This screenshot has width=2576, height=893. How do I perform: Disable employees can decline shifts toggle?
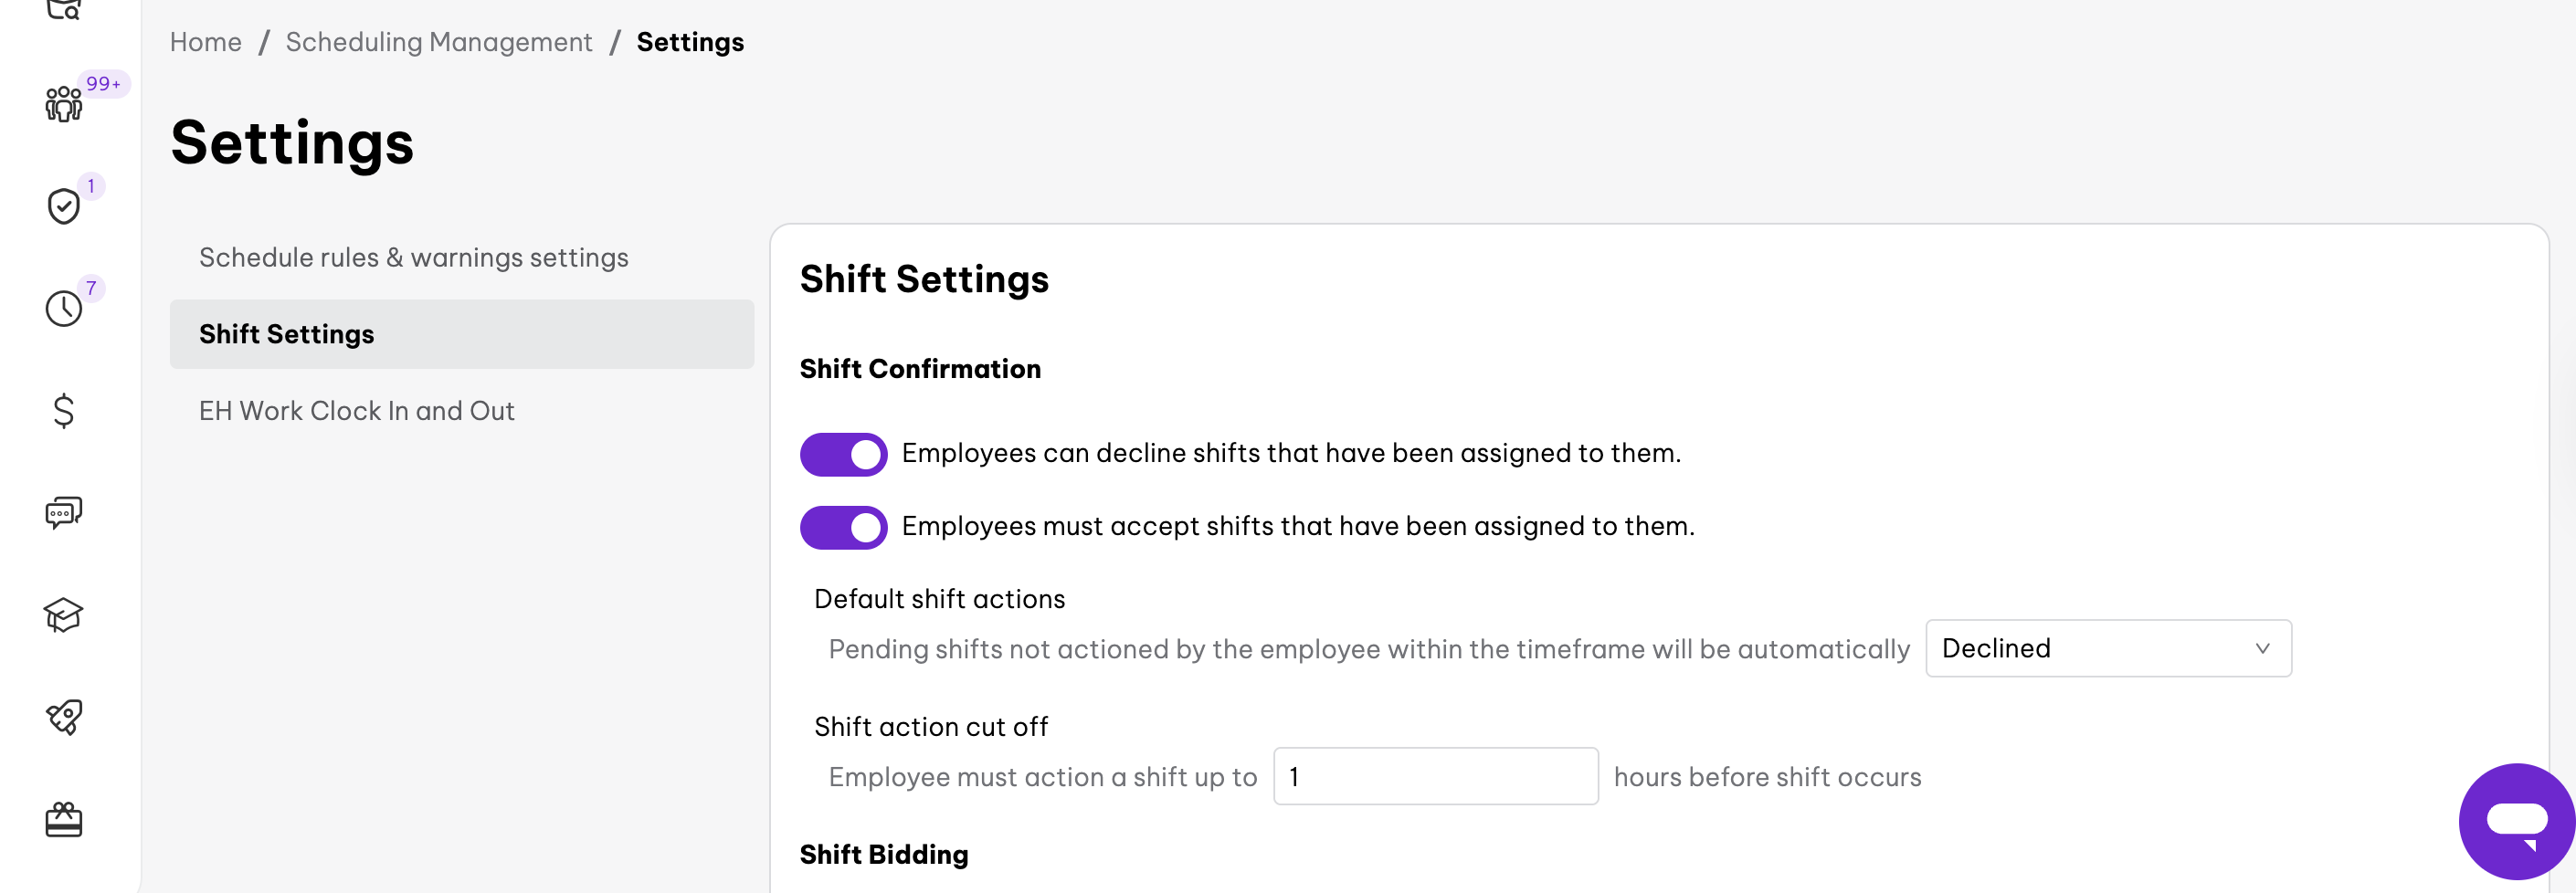point(843,454)
